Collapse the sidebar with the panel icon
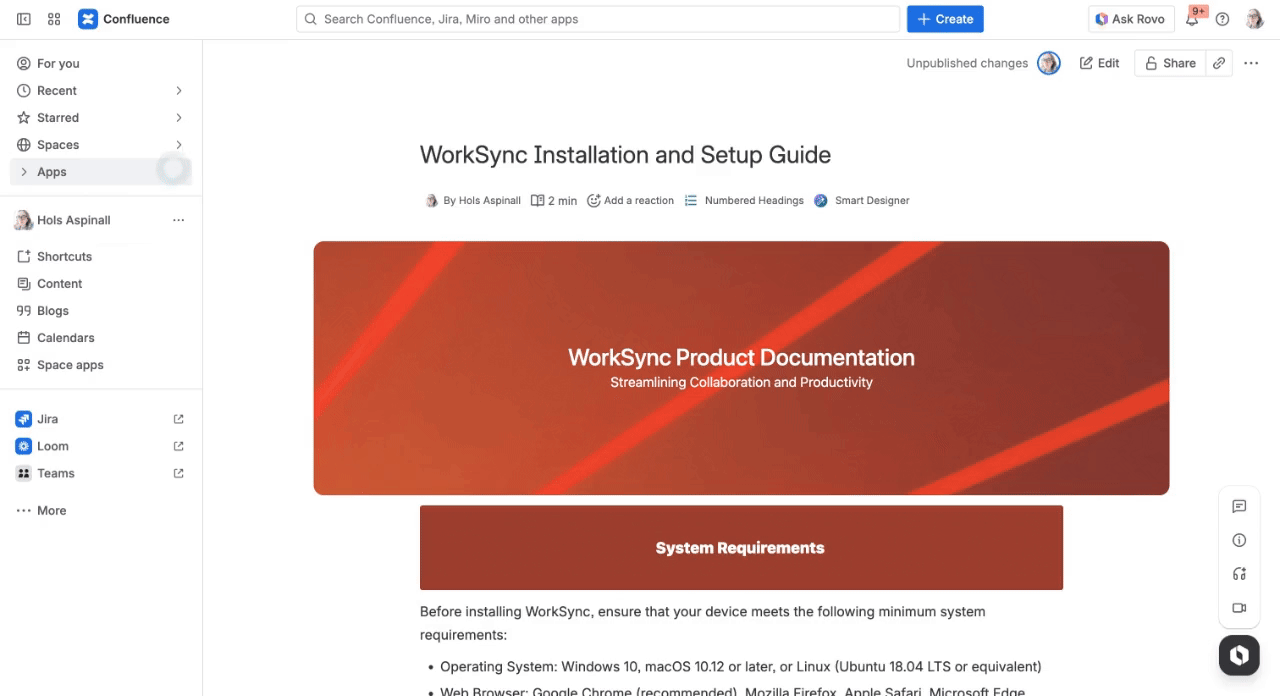1280x696 pixels. click(24, 19)
